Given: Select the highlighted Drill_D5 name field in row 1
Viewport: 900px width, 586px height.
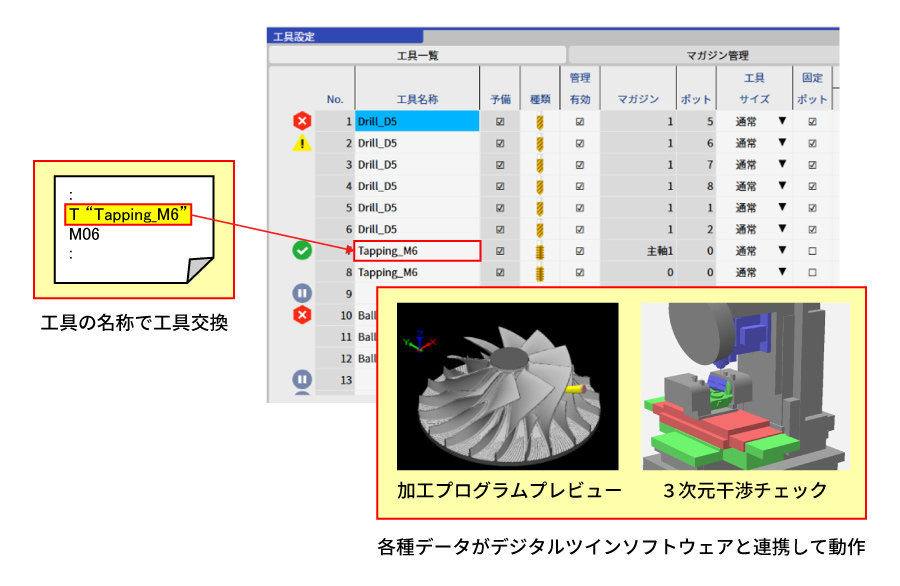Looking at the screenshot, I should coord(417,122).
